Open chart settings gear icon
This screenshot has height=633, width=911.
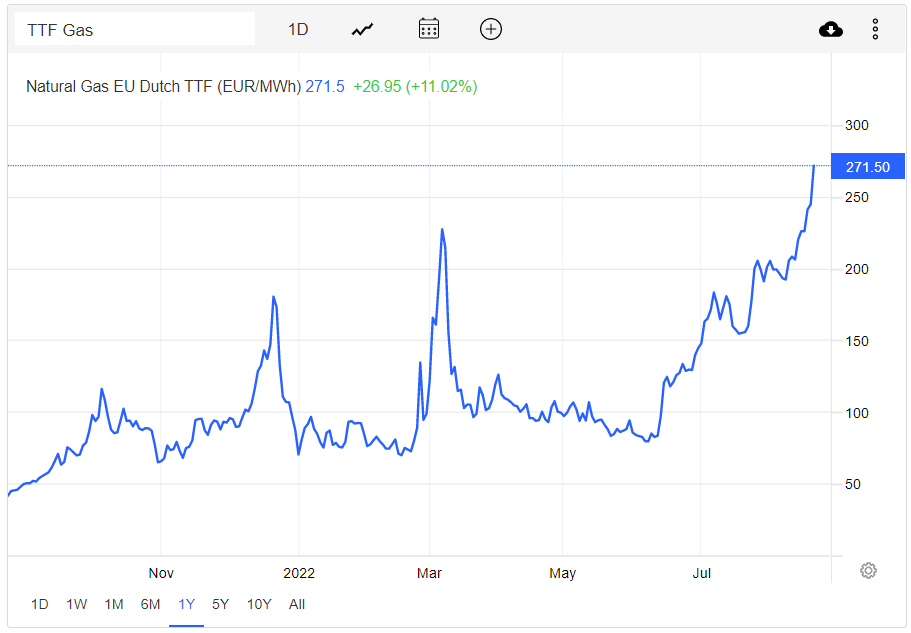click(x=868, y=570)
